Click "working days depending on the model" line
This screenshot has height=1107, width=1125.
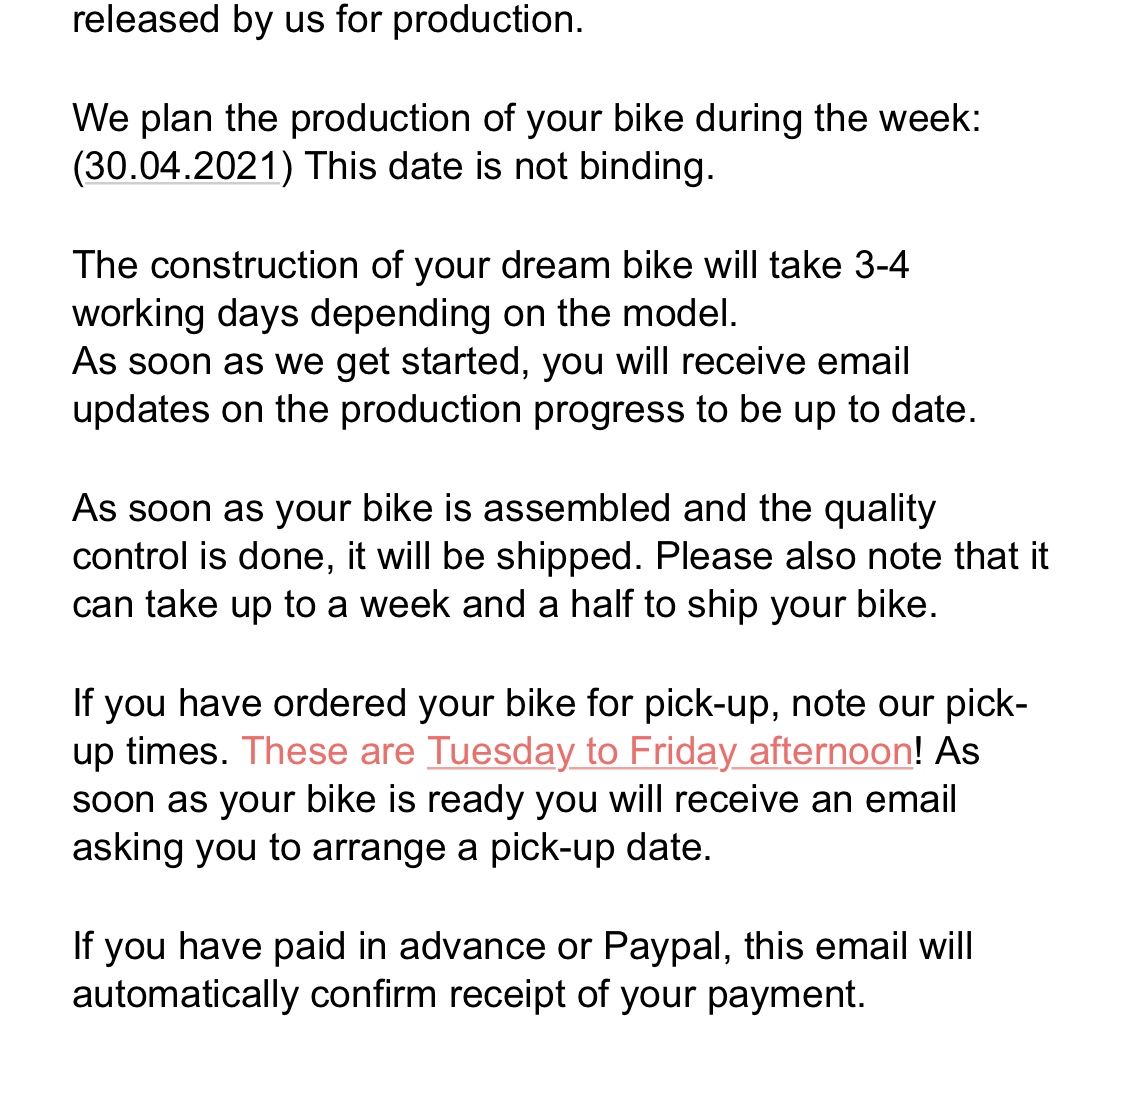[404, 313]
